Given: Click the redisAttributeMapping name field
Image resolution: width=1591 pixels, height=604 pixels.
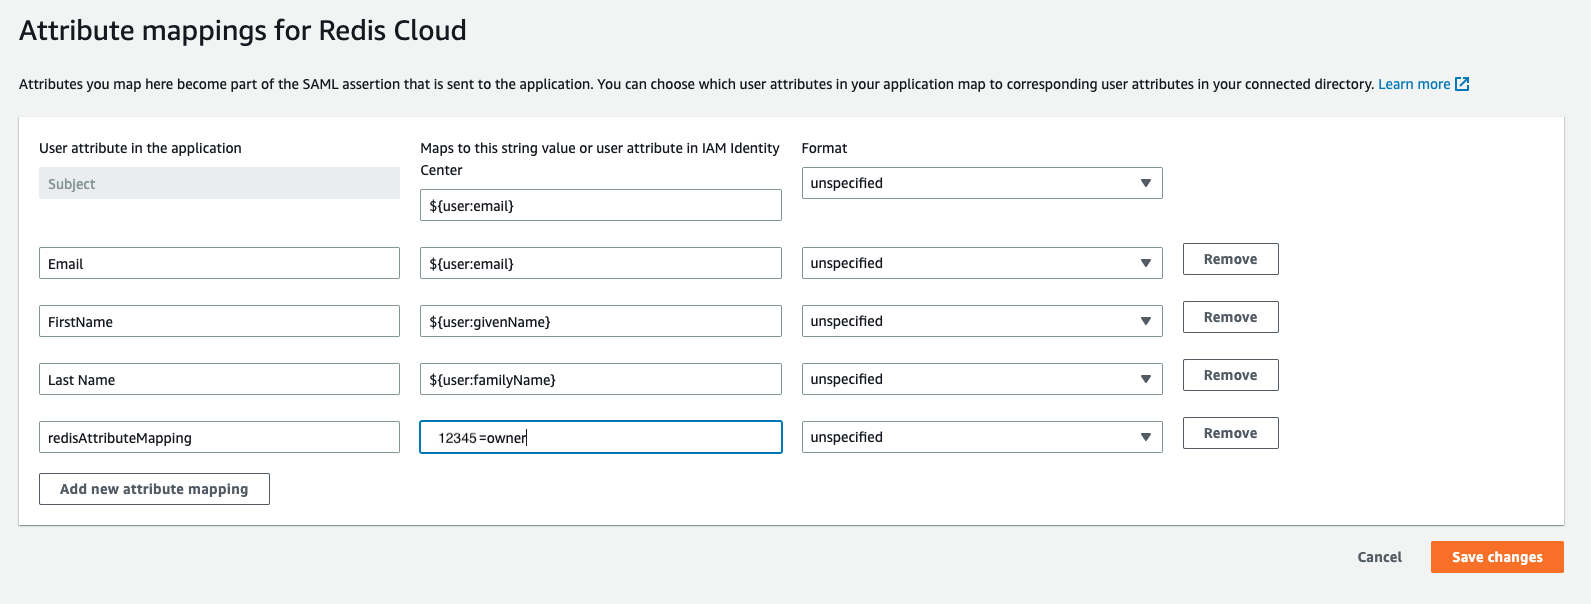Looking at the screenshot, I should [219, 438].
